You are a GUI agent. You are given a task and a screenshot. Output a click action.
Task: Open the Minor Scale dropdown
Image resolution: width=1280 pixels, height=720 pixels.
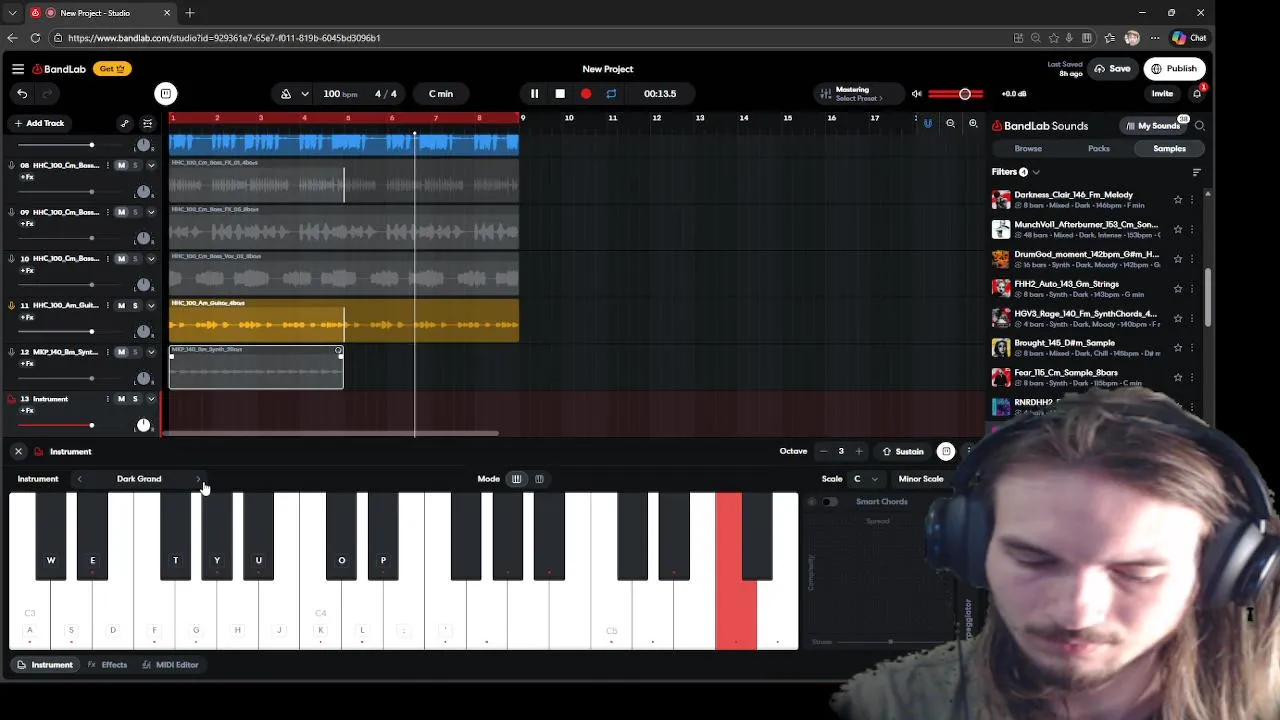(x=921, y=479)
